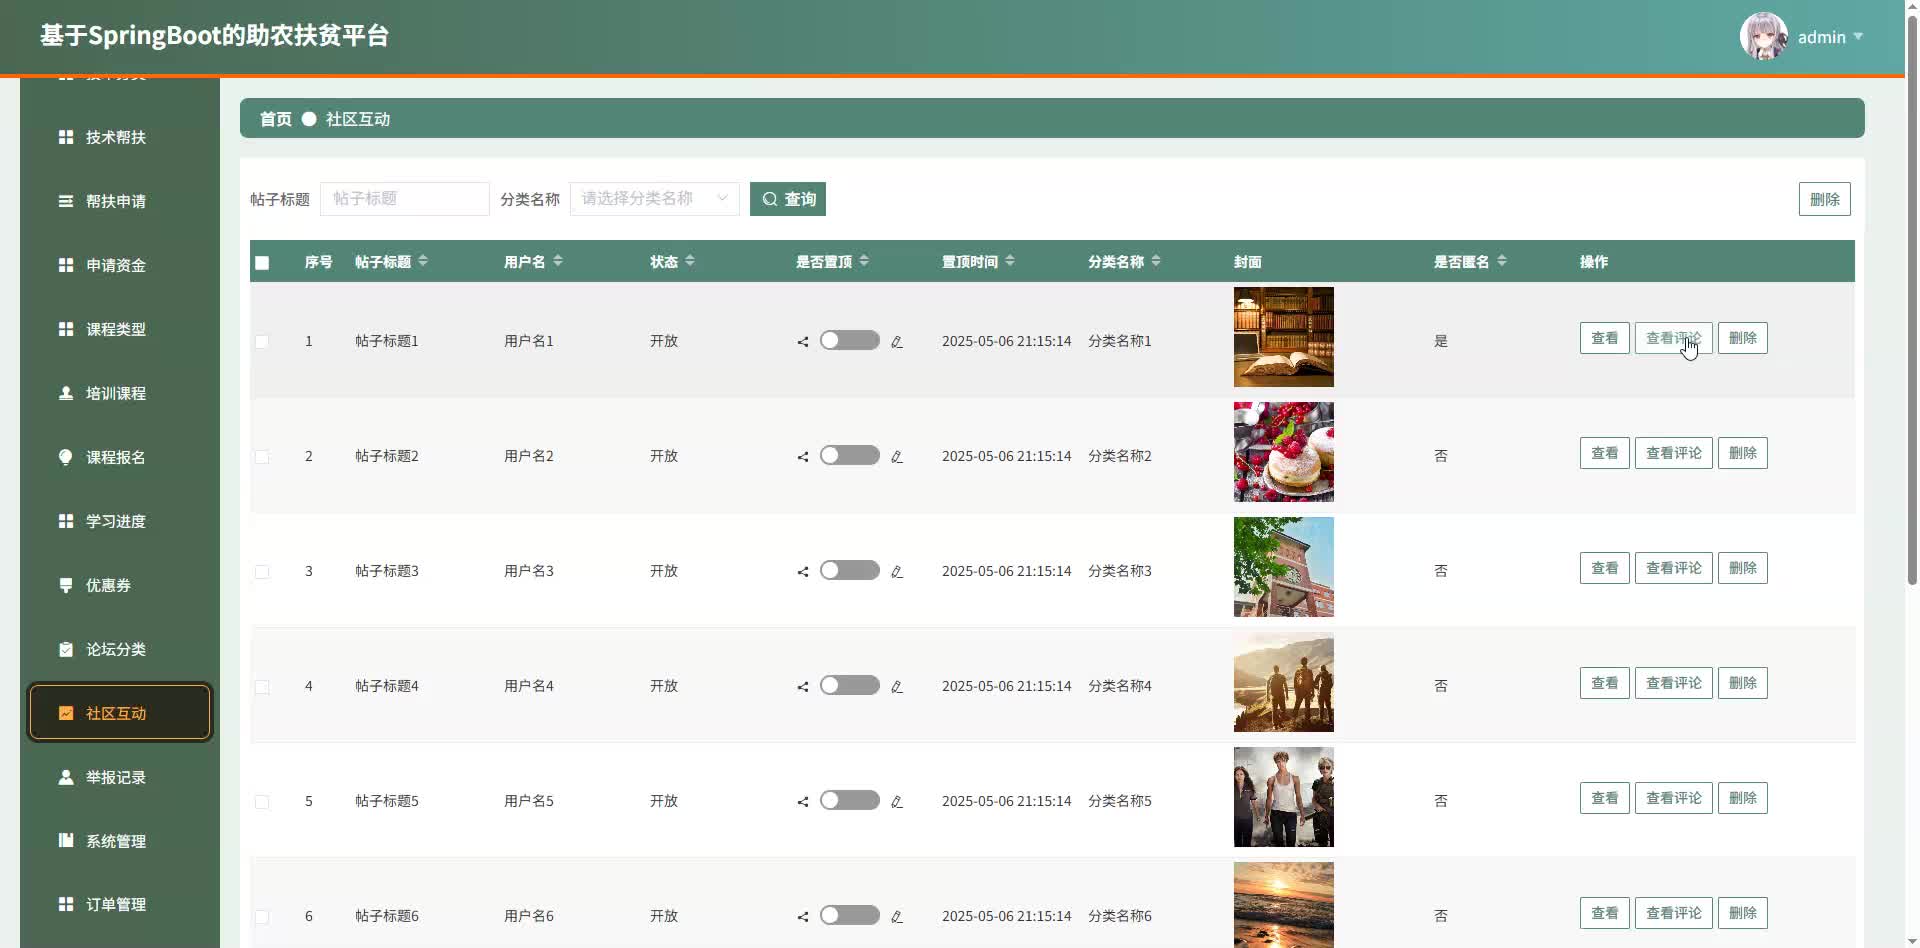Viewport: 1920px width, 948px height.
Task: Check the select-all checkbox in table header
Action: click(x=262, y=263)
